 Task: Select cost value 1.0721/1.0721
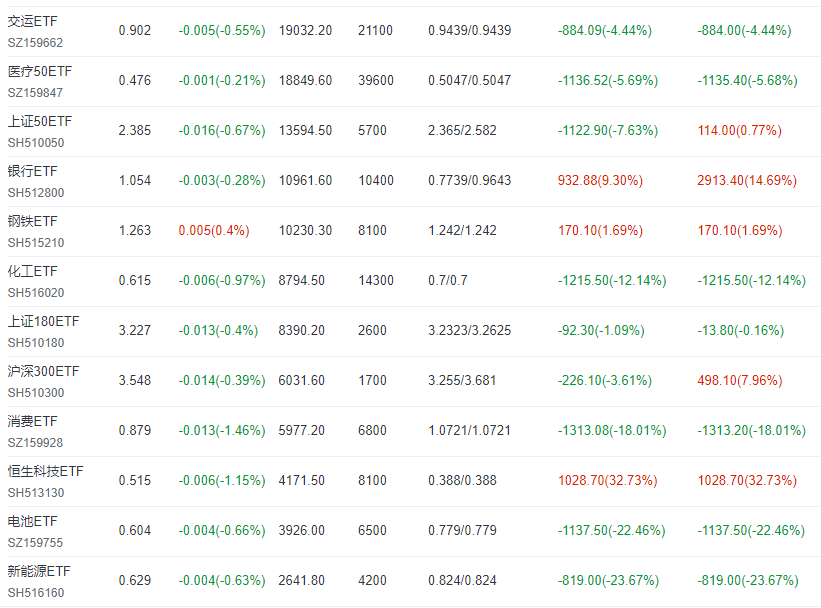(470, 430)
